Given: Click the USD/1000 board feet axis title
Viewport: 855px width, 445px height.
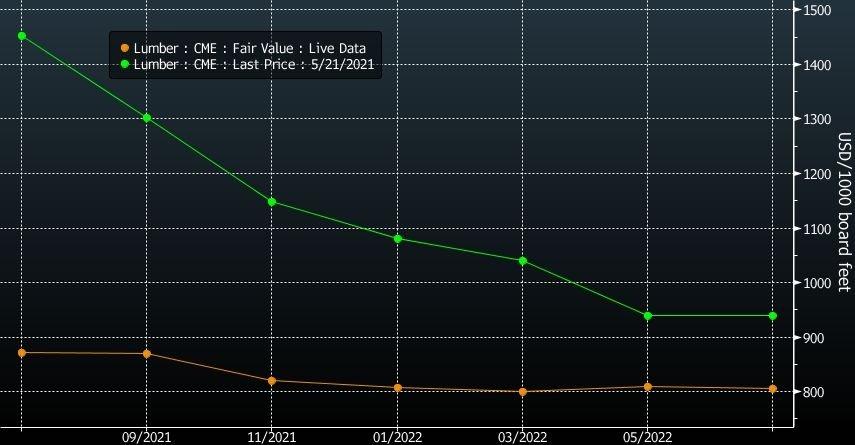Looking at the screenshot, I should pyautogui.click(x=844, y=212).
